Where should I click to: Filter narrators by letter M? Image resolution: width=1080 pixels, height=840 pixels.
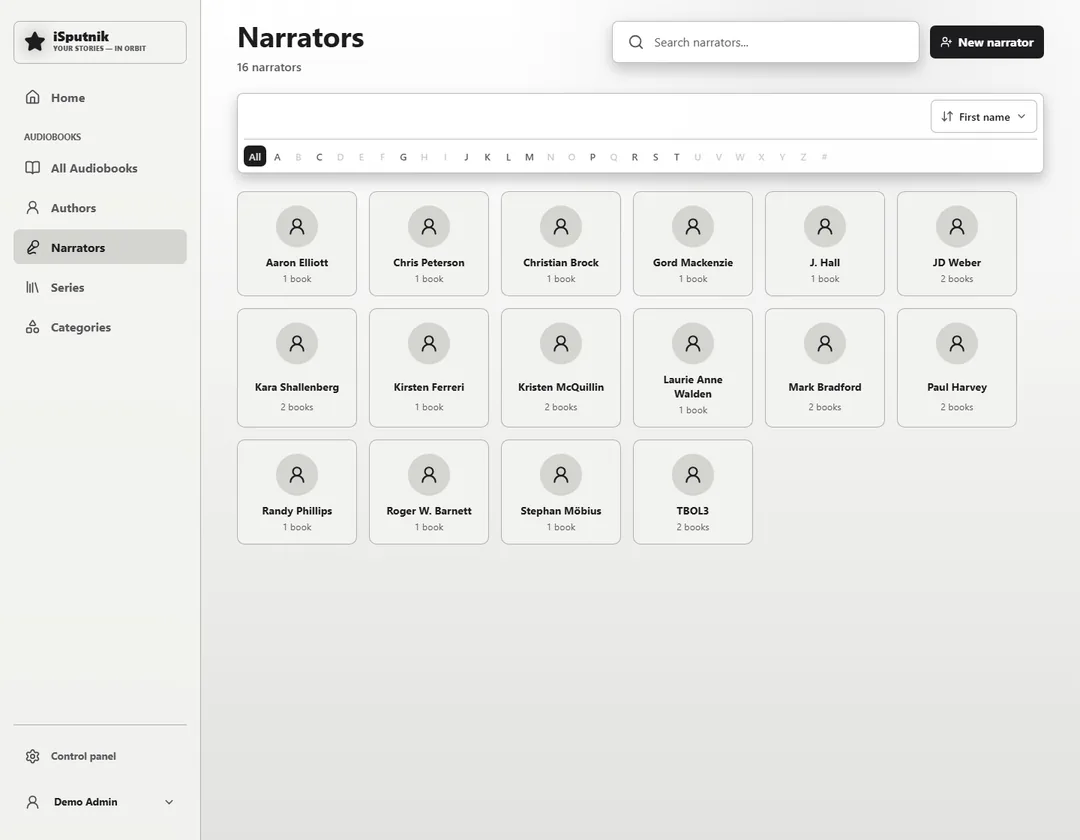(529, 157)
